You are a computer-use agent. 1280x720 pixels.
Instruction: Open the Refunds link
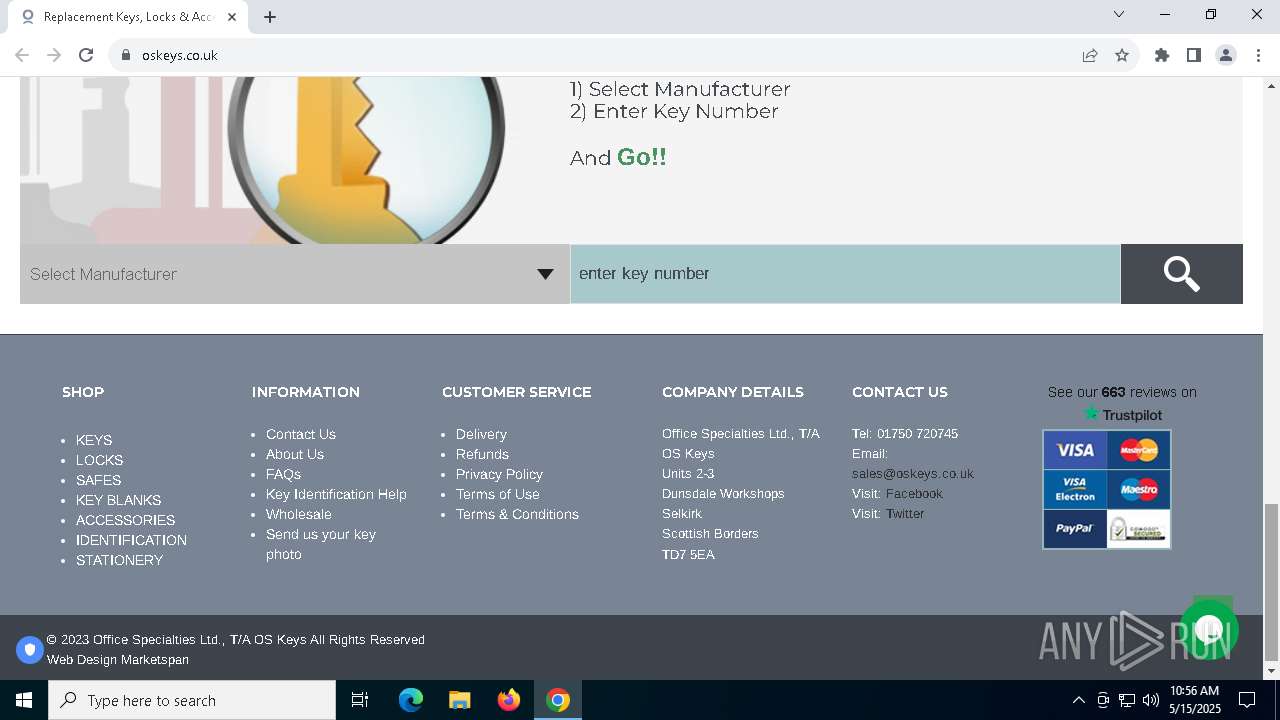482,454
